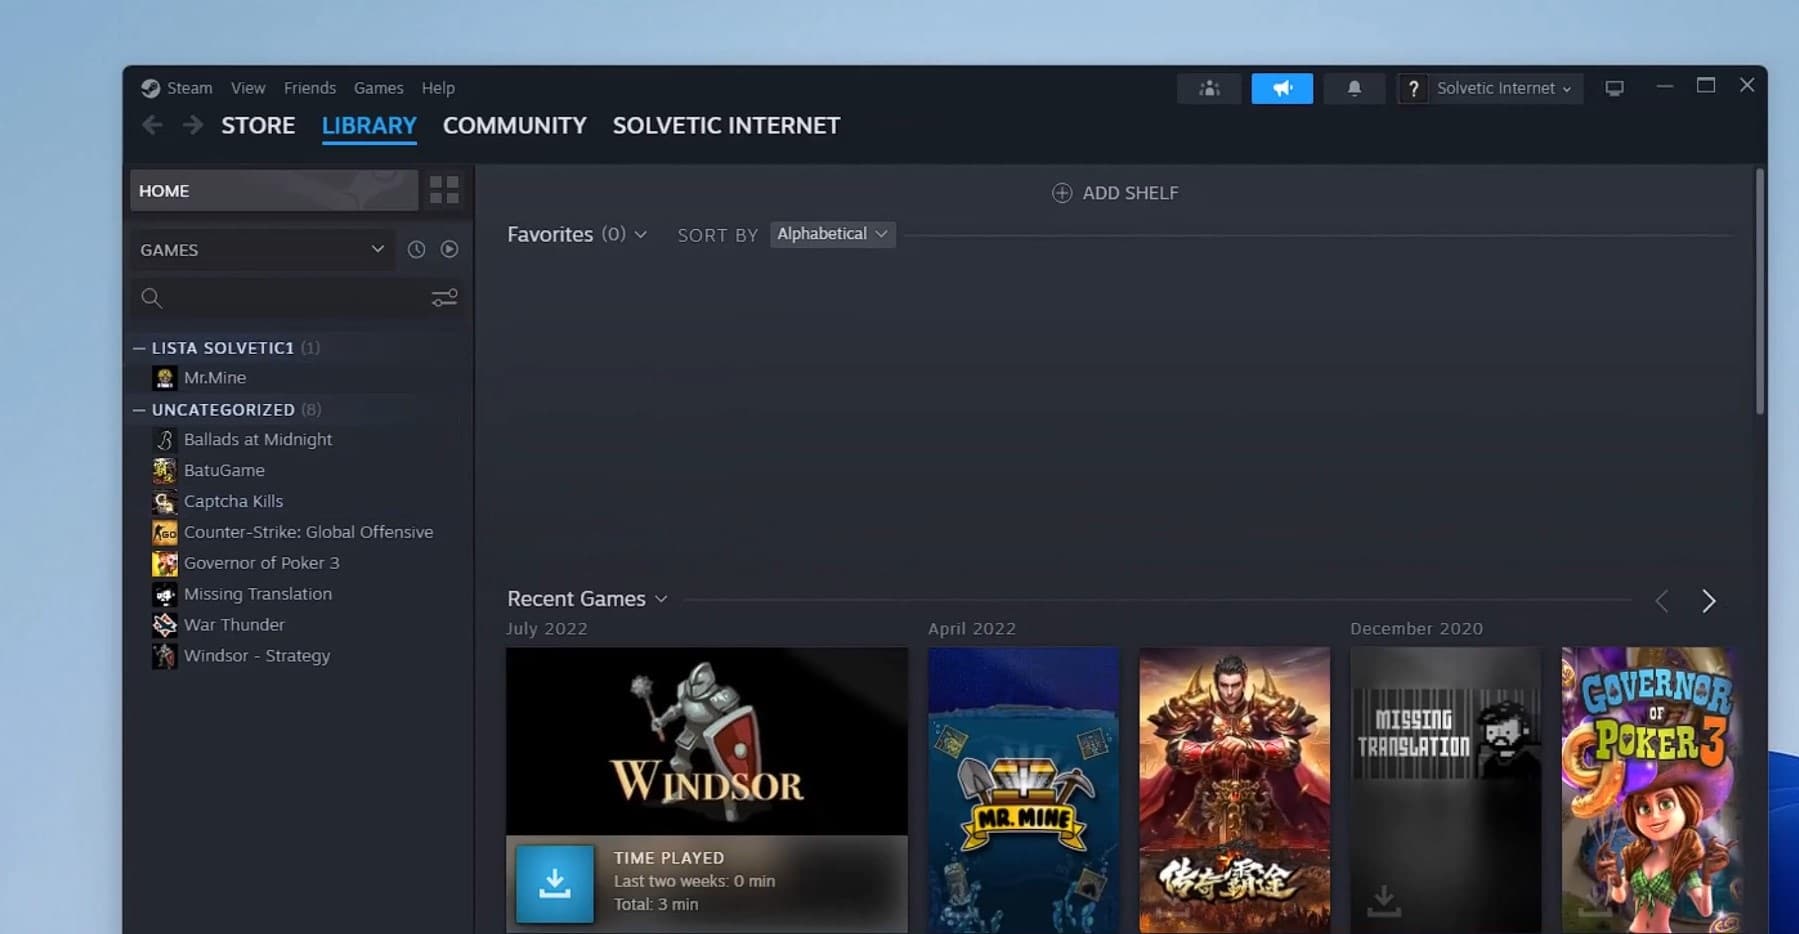
Task: Show previous recent games with left chevron
Action: pos(1662,601)
